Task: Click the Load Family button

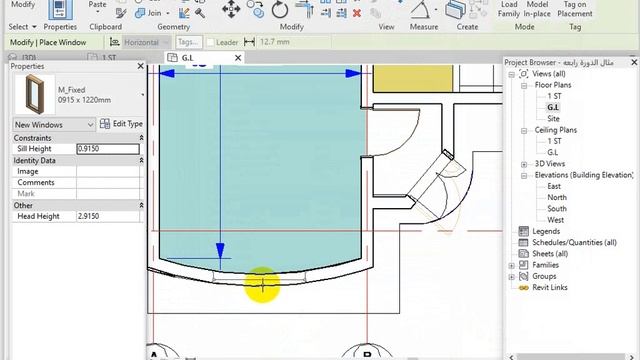Action: [509, 9]
